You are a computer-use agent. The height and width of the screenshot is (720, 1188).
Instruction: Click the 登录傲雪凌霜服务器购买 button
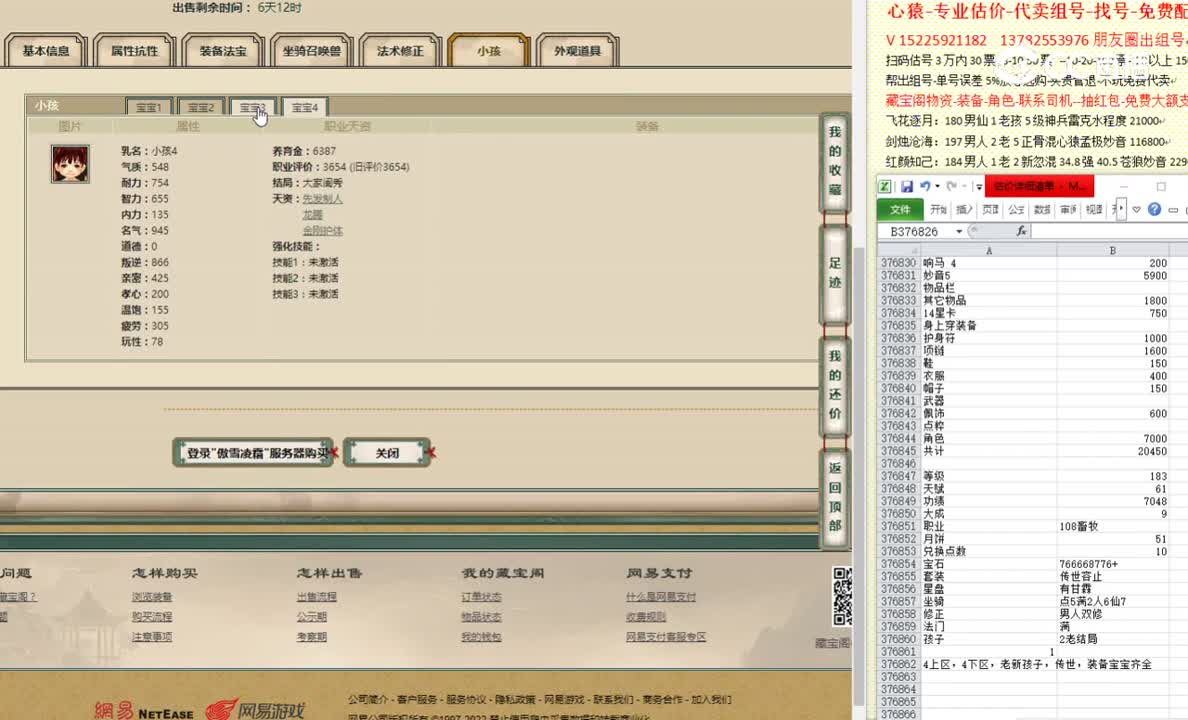tap(253, 452)
